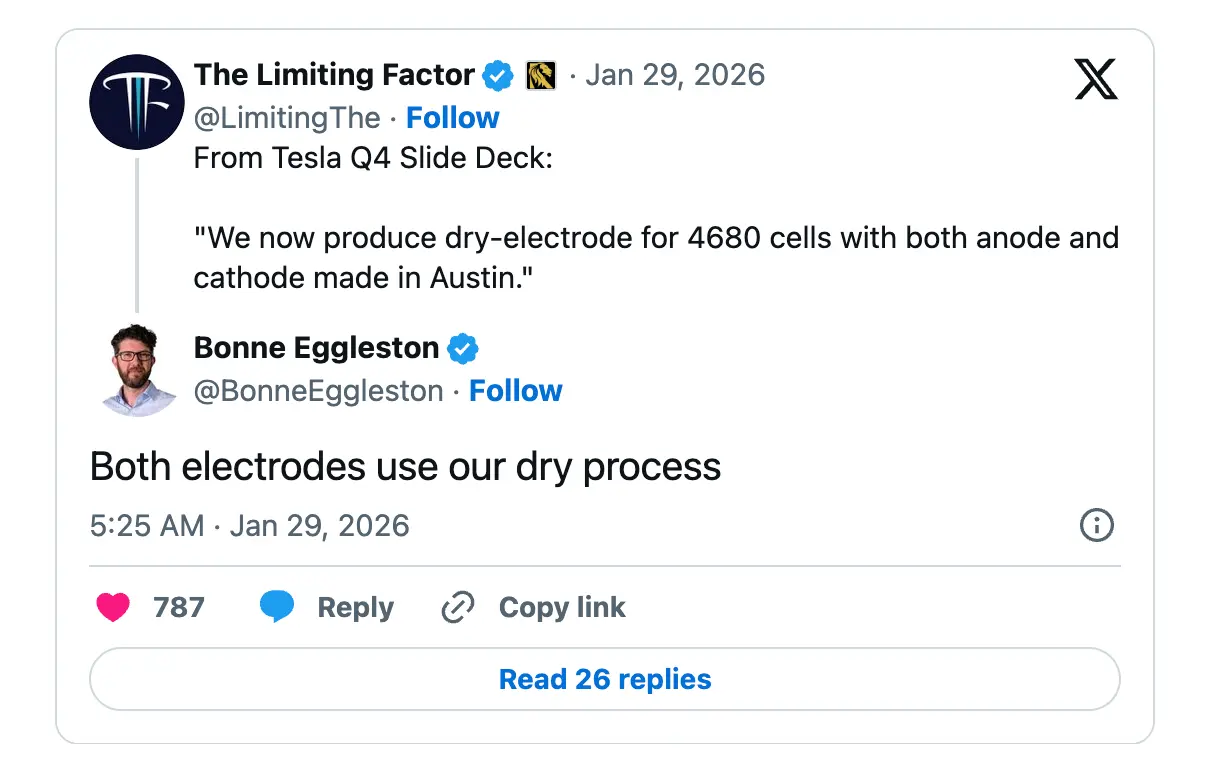The image size is (1212, 768).
Task: Click the Reply text label
Action: coord(355,607)
